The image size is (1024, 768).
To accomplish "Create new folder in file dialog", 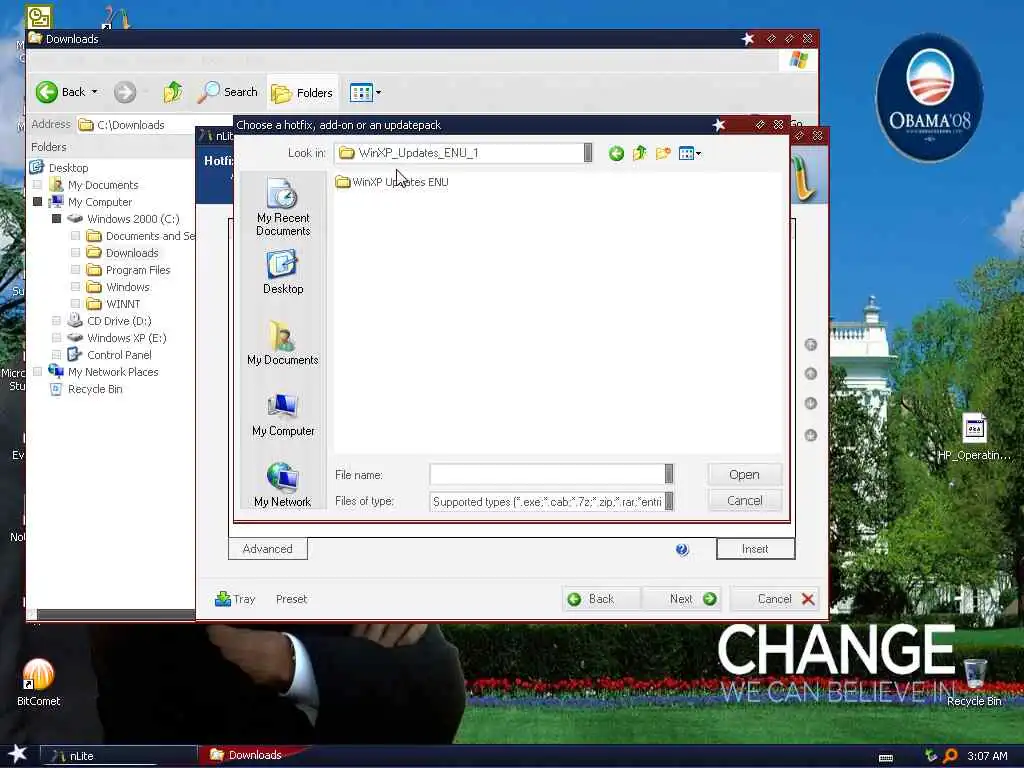I will click(x=663, y=153).
